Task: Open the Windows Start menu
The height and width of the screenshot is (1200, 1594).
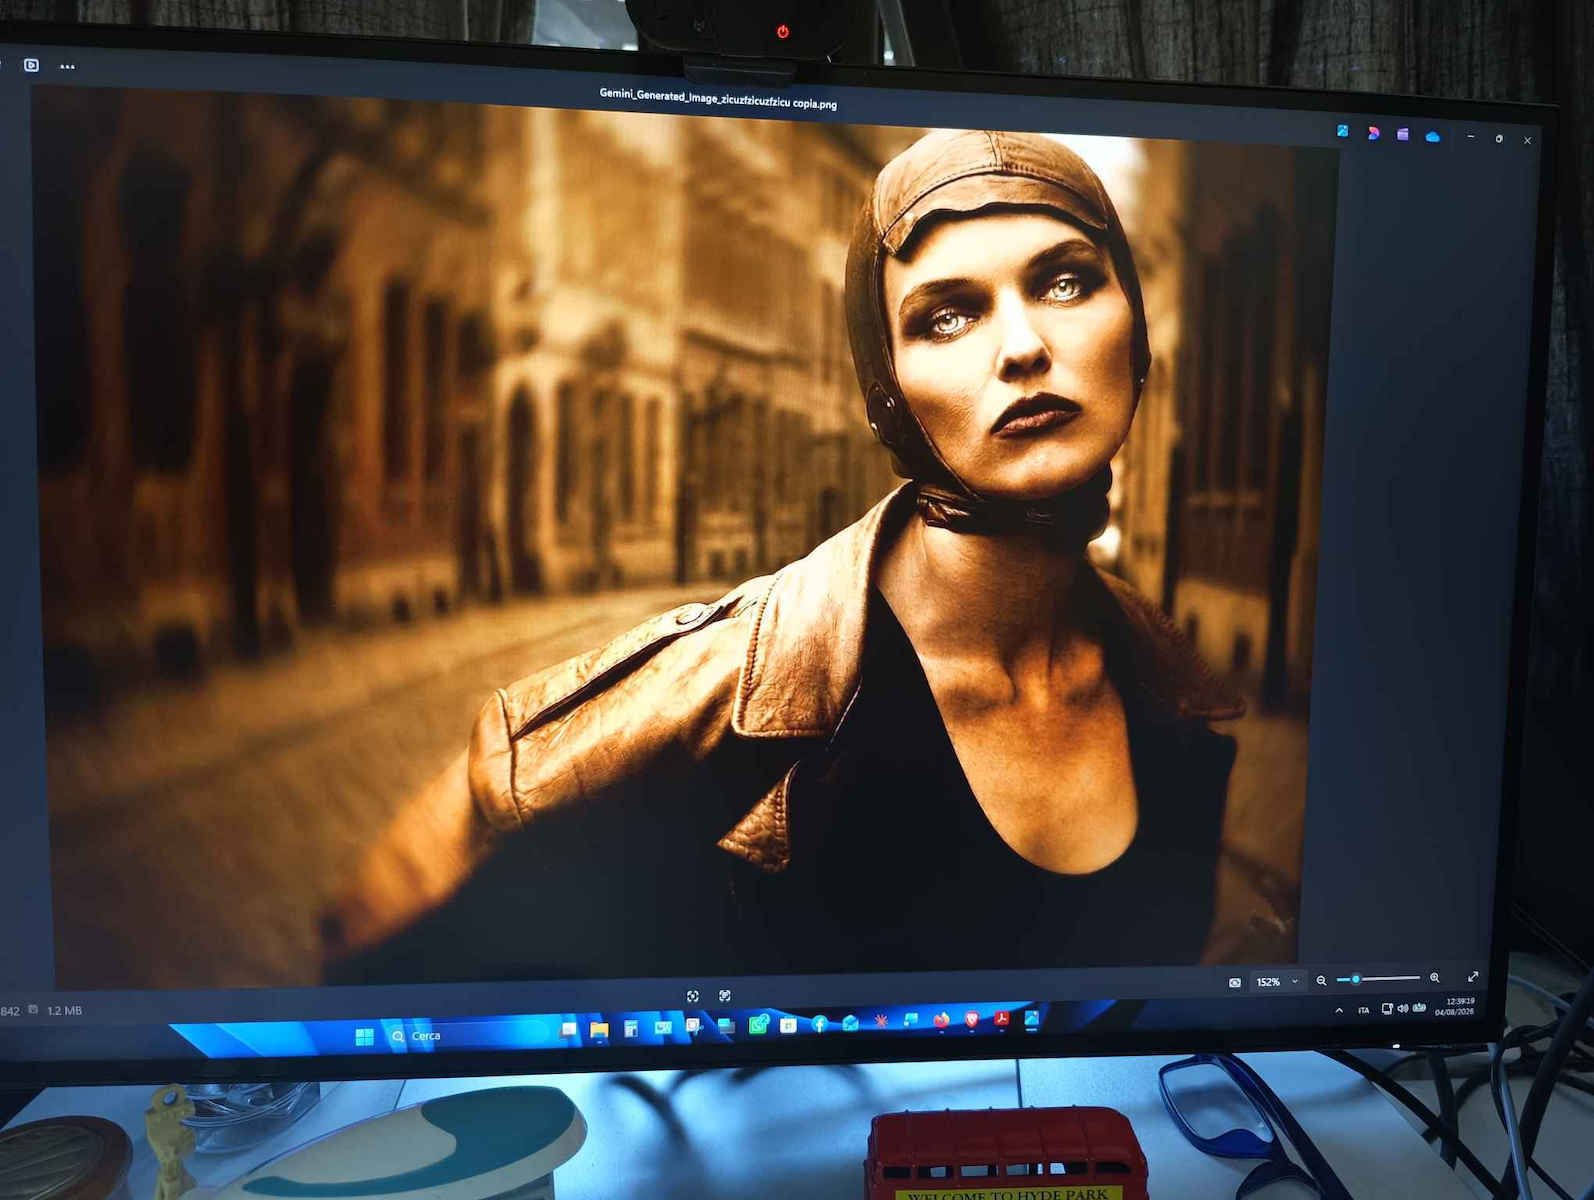Action: click(364, 1036)
